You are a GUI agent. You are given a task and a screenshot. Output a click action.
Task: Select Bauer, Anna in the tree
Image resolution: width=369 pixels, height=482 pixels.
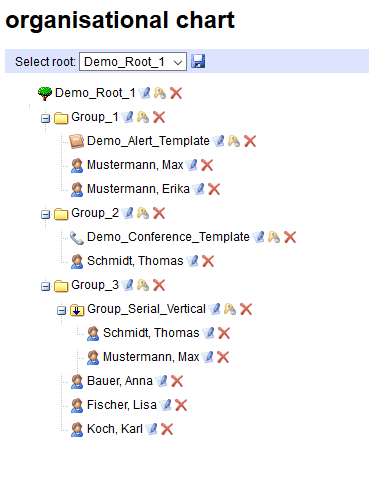pos(120,381)
